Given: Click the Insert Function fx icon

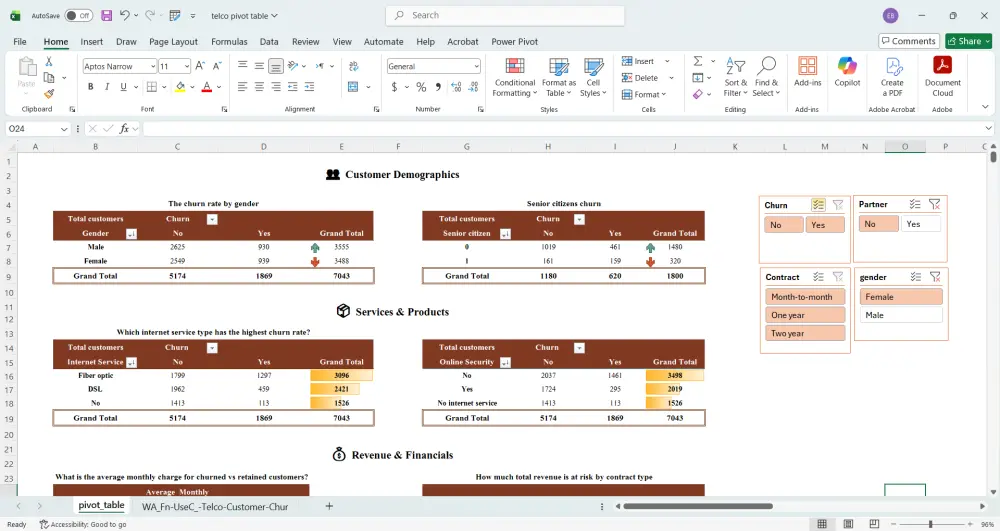Looking at the screenshot, I should click(x=124, y=129).
